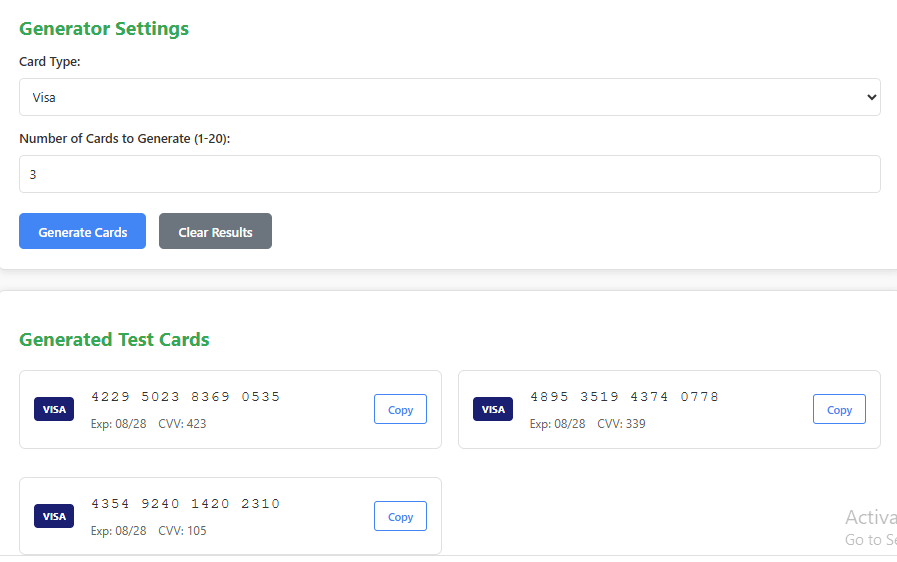Click the Number of Cards to Generate label

125,139
